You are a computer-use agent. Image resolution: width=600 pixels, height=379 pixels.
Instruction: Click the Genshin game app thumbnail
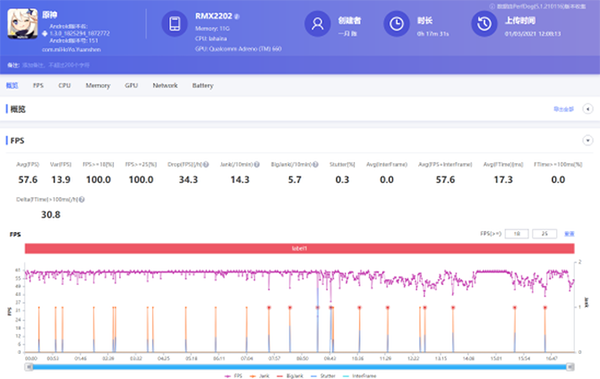tap(23, 24)
